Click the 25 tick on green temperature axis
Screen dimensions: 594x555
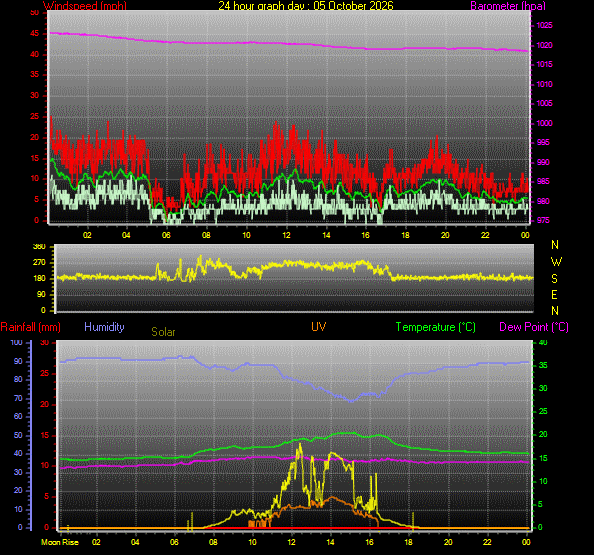pyautogui.click(x=543, y=411)
